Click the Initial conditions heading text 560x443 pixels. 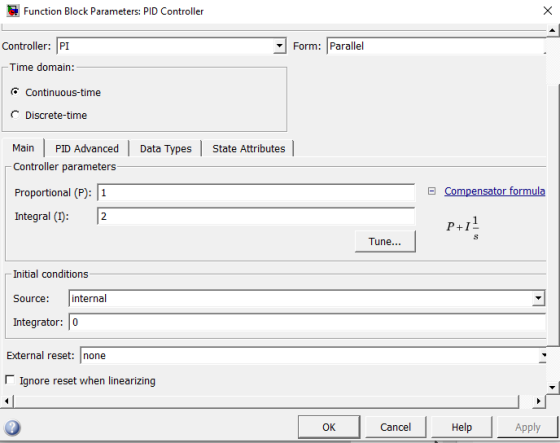click(x=51, y=274)
